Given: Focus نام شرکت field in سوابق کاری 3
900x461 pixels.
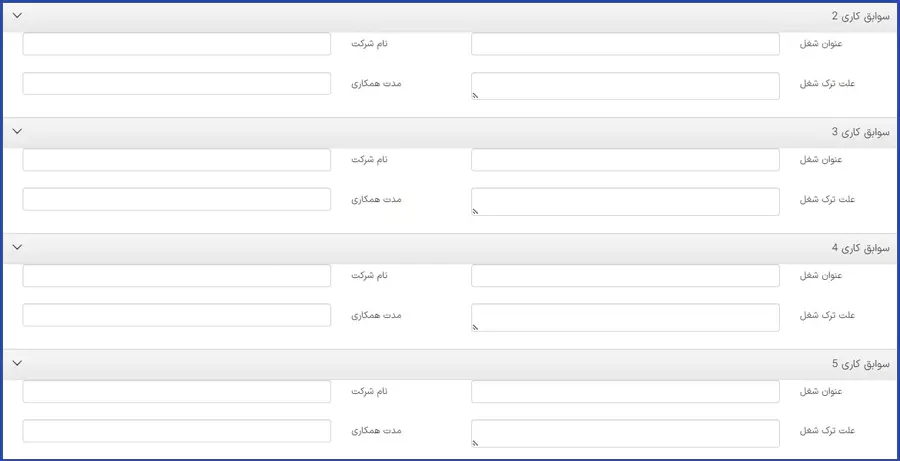Looking at the screenshot, I should (176, 160).
